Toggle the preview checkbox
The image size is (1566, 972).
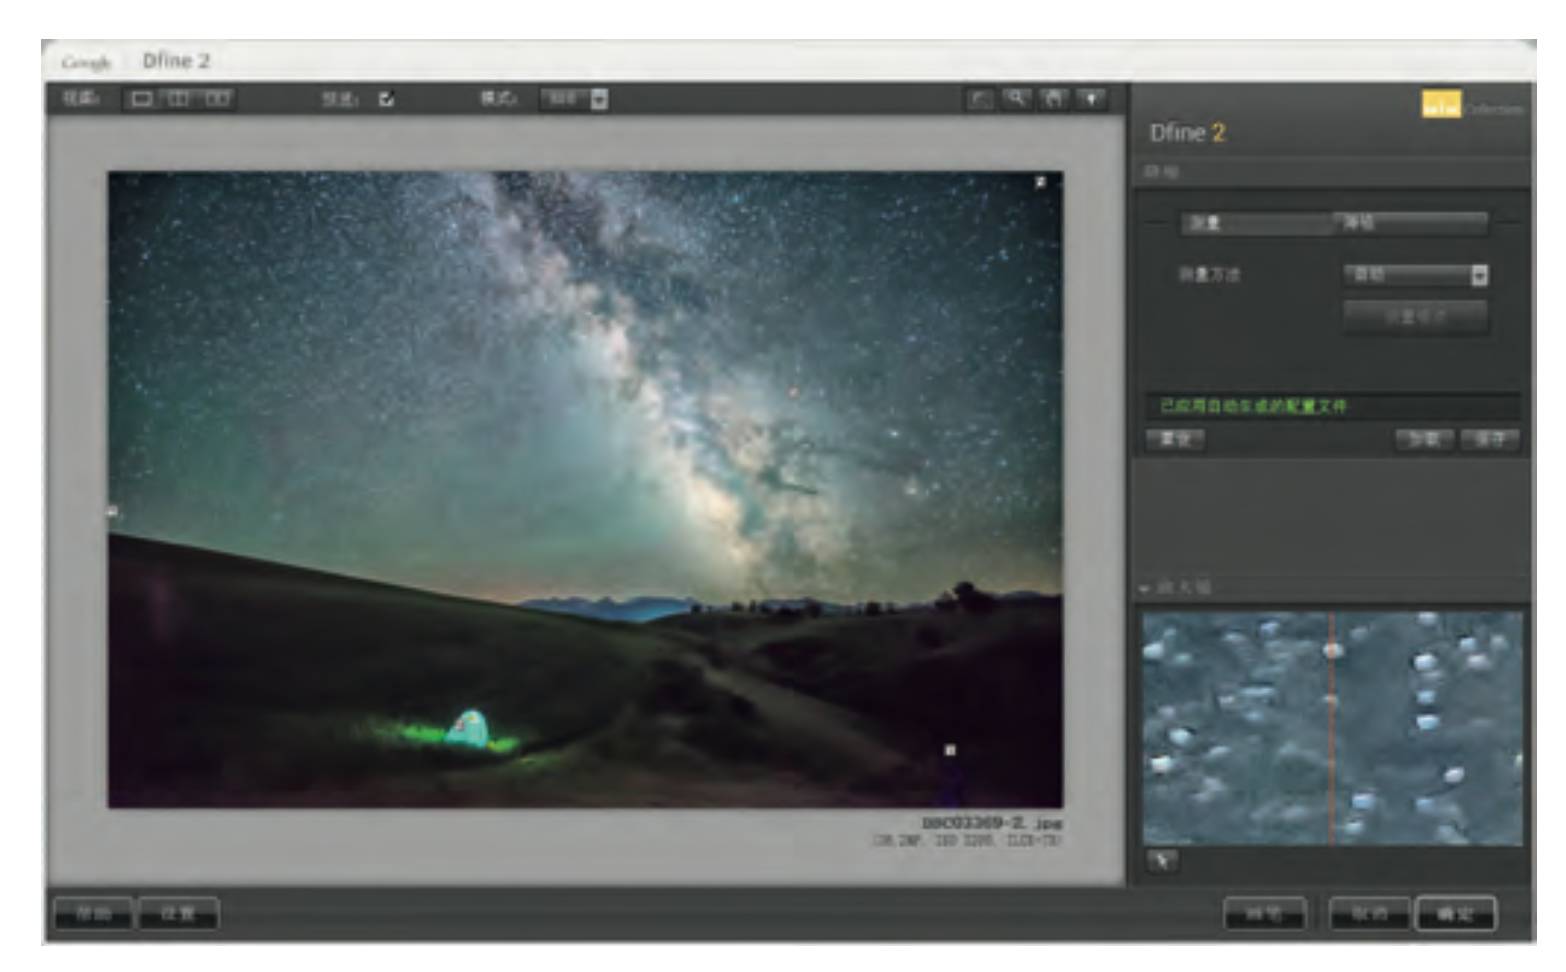pos(386,99)
